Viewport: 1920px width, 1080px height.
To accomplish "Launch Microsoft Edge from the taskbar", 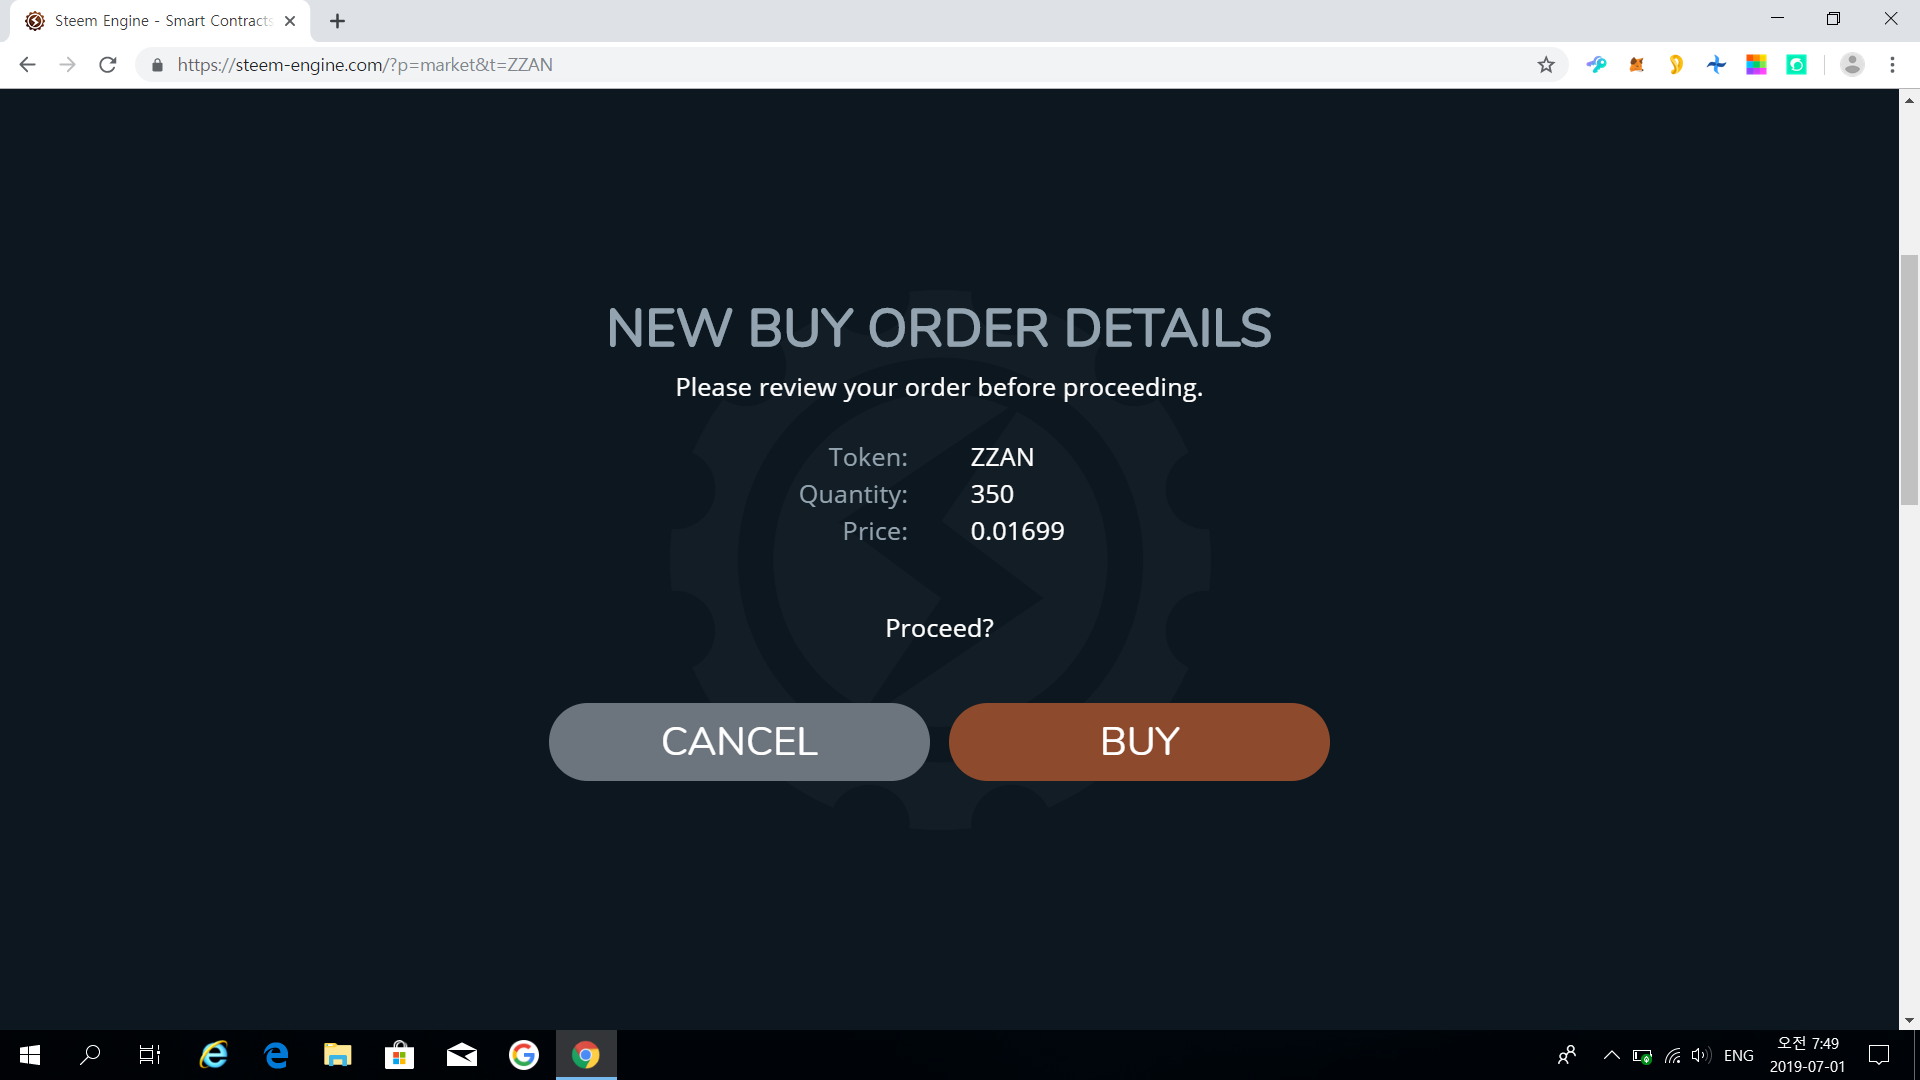I will point(276,1055).
